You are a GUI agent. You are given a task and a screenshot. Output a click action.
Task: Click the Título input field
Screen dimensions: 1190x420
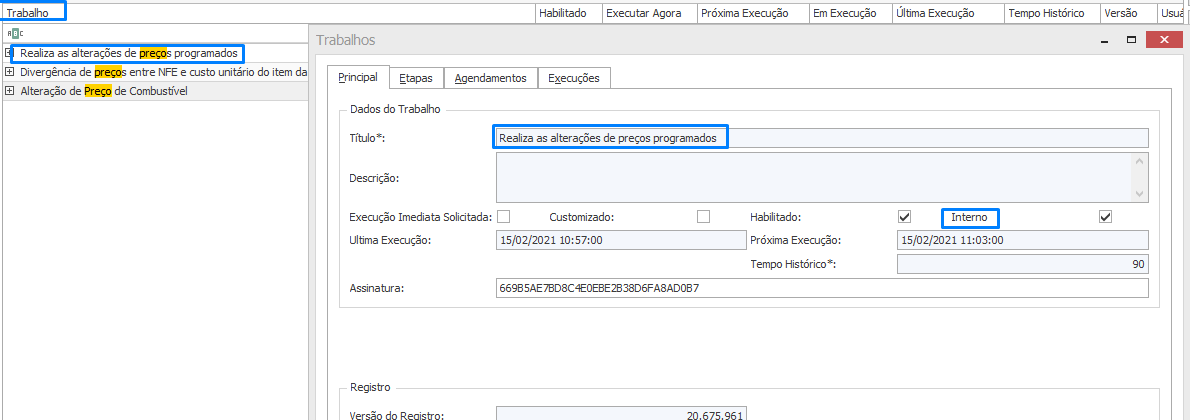822,137
